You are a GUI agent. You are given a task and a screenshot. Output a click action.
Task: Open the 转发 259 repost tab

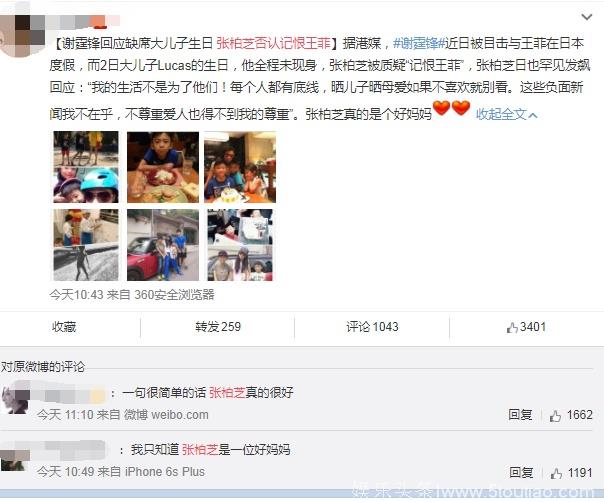tap(218, 327)
